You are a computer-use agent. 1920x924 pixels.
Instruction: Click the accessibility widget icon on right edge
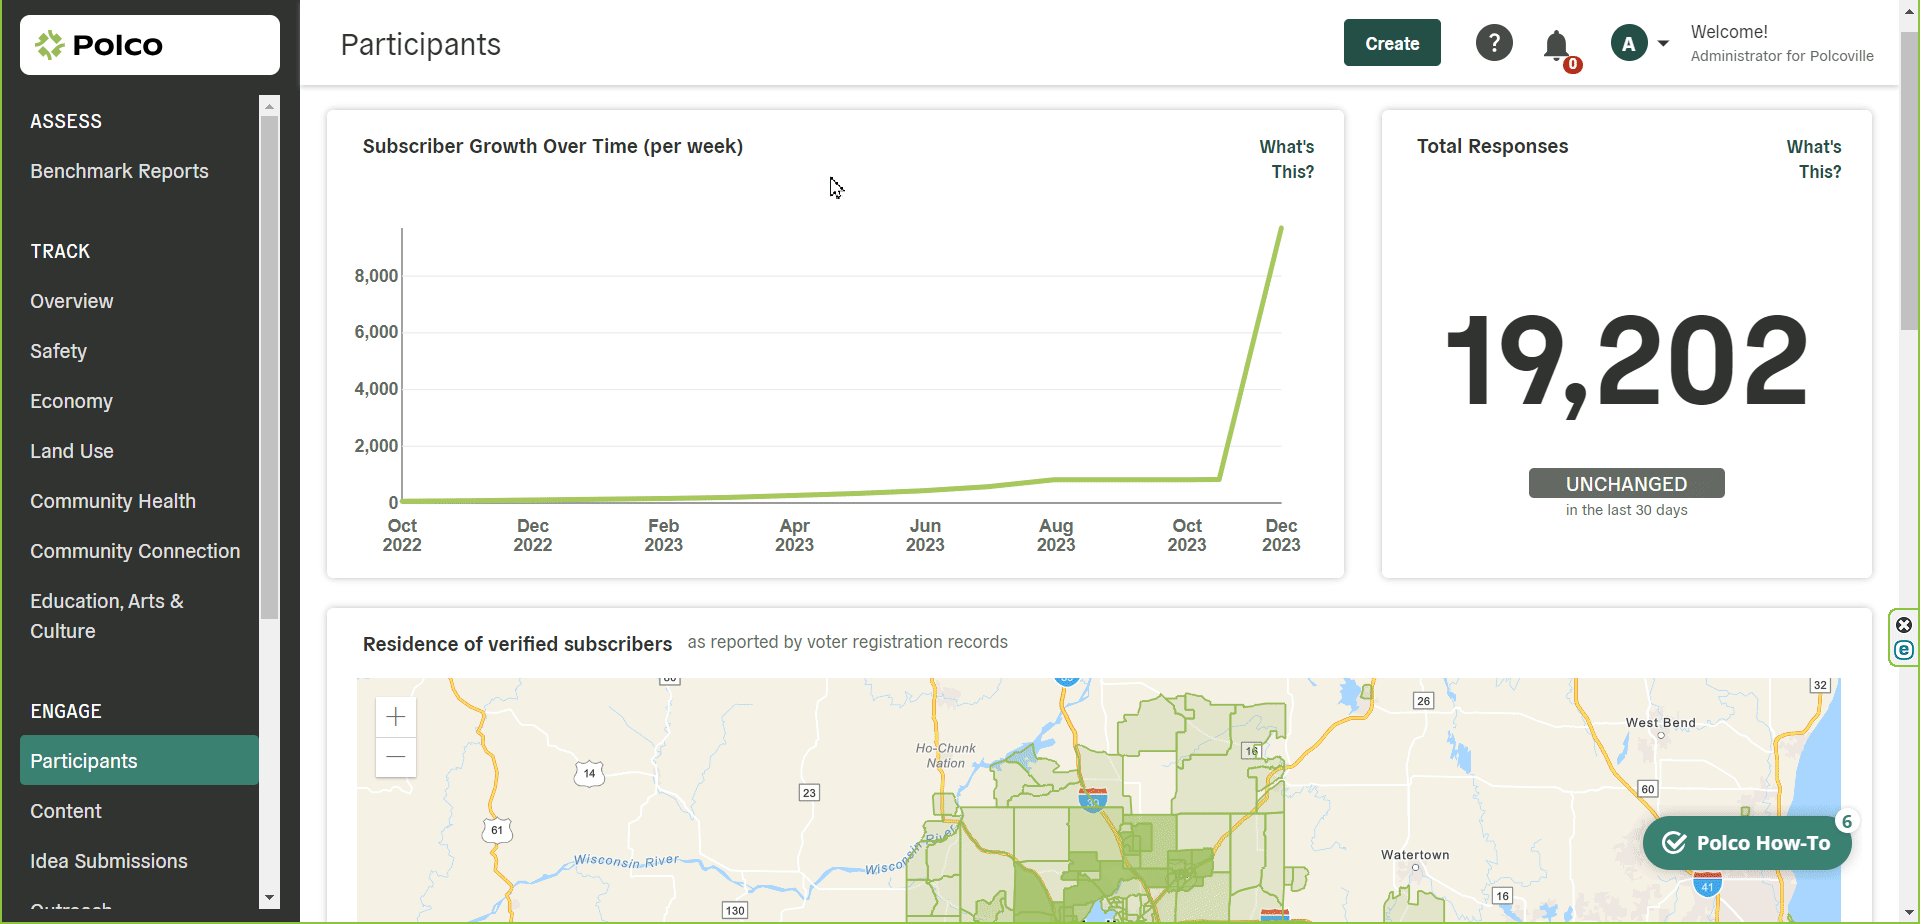(x=1904, y=650)
